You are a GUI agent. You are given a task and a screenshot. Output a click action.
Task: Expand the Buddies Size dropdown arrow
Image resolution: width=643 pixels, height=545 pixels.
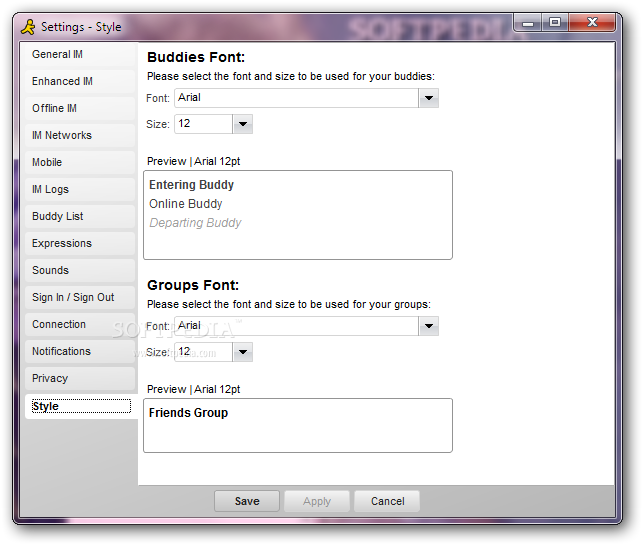(x=242, y=124)
